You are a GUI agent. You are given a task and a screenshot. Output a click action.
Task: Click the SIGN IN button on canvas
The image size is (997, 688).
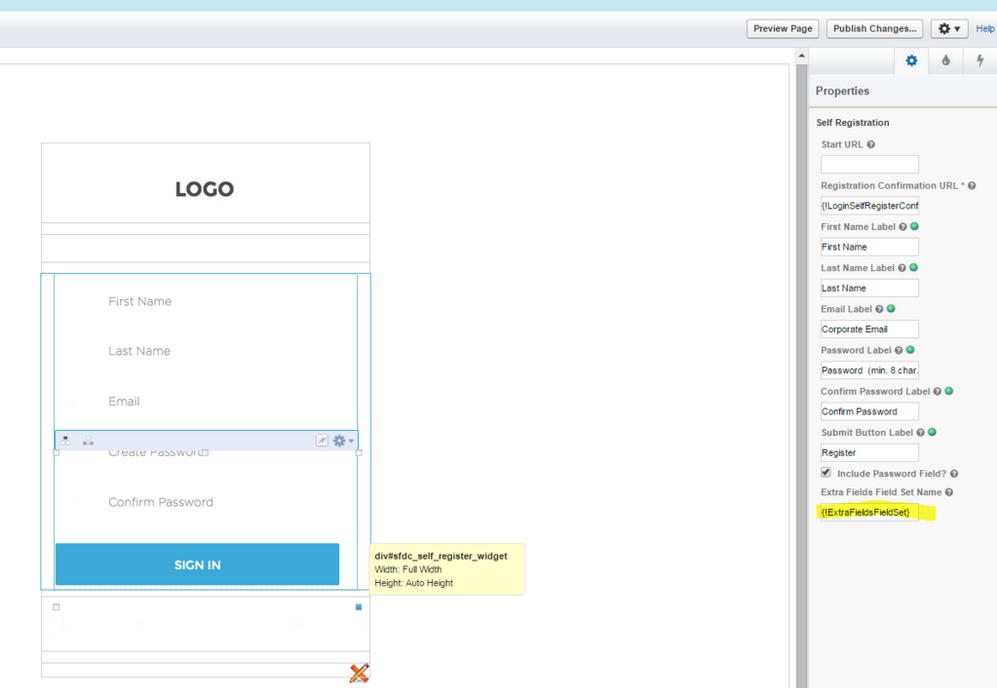click(x=197, y=564)
